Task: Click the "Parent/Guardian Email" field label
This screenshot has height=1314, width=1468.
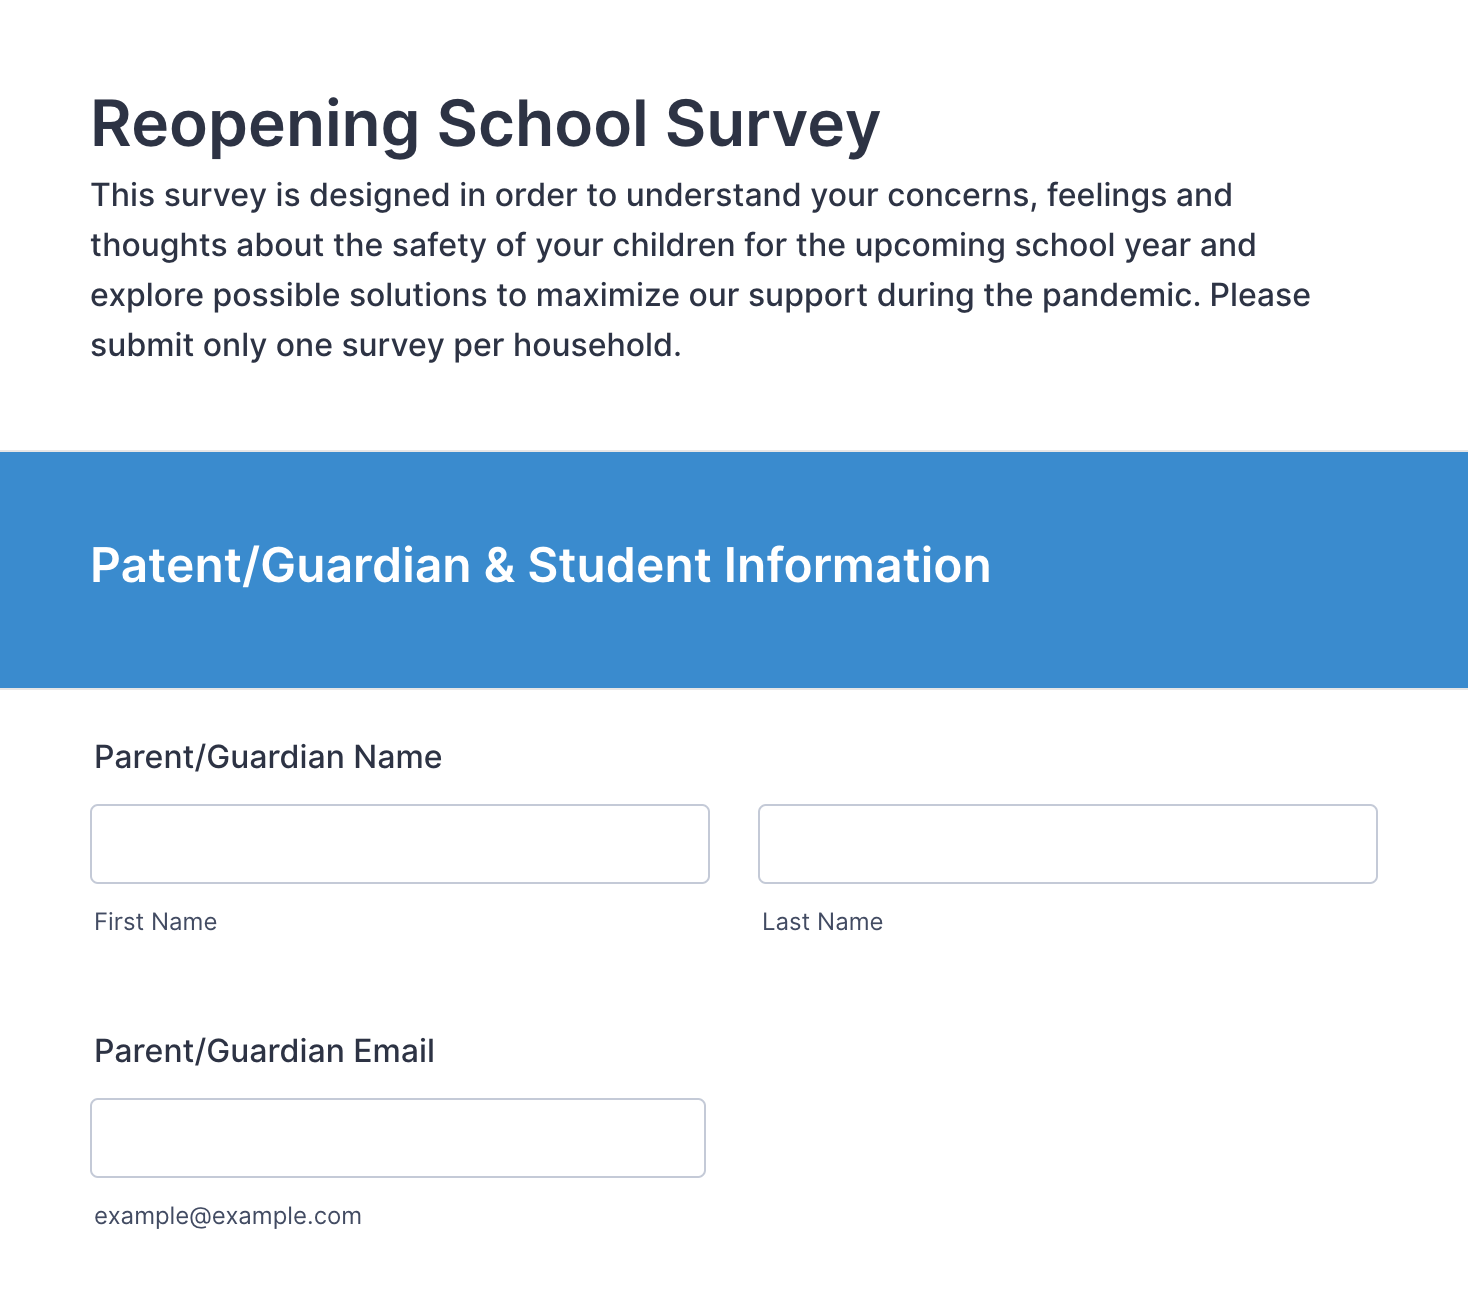Action: click(x=264, y=1051)
